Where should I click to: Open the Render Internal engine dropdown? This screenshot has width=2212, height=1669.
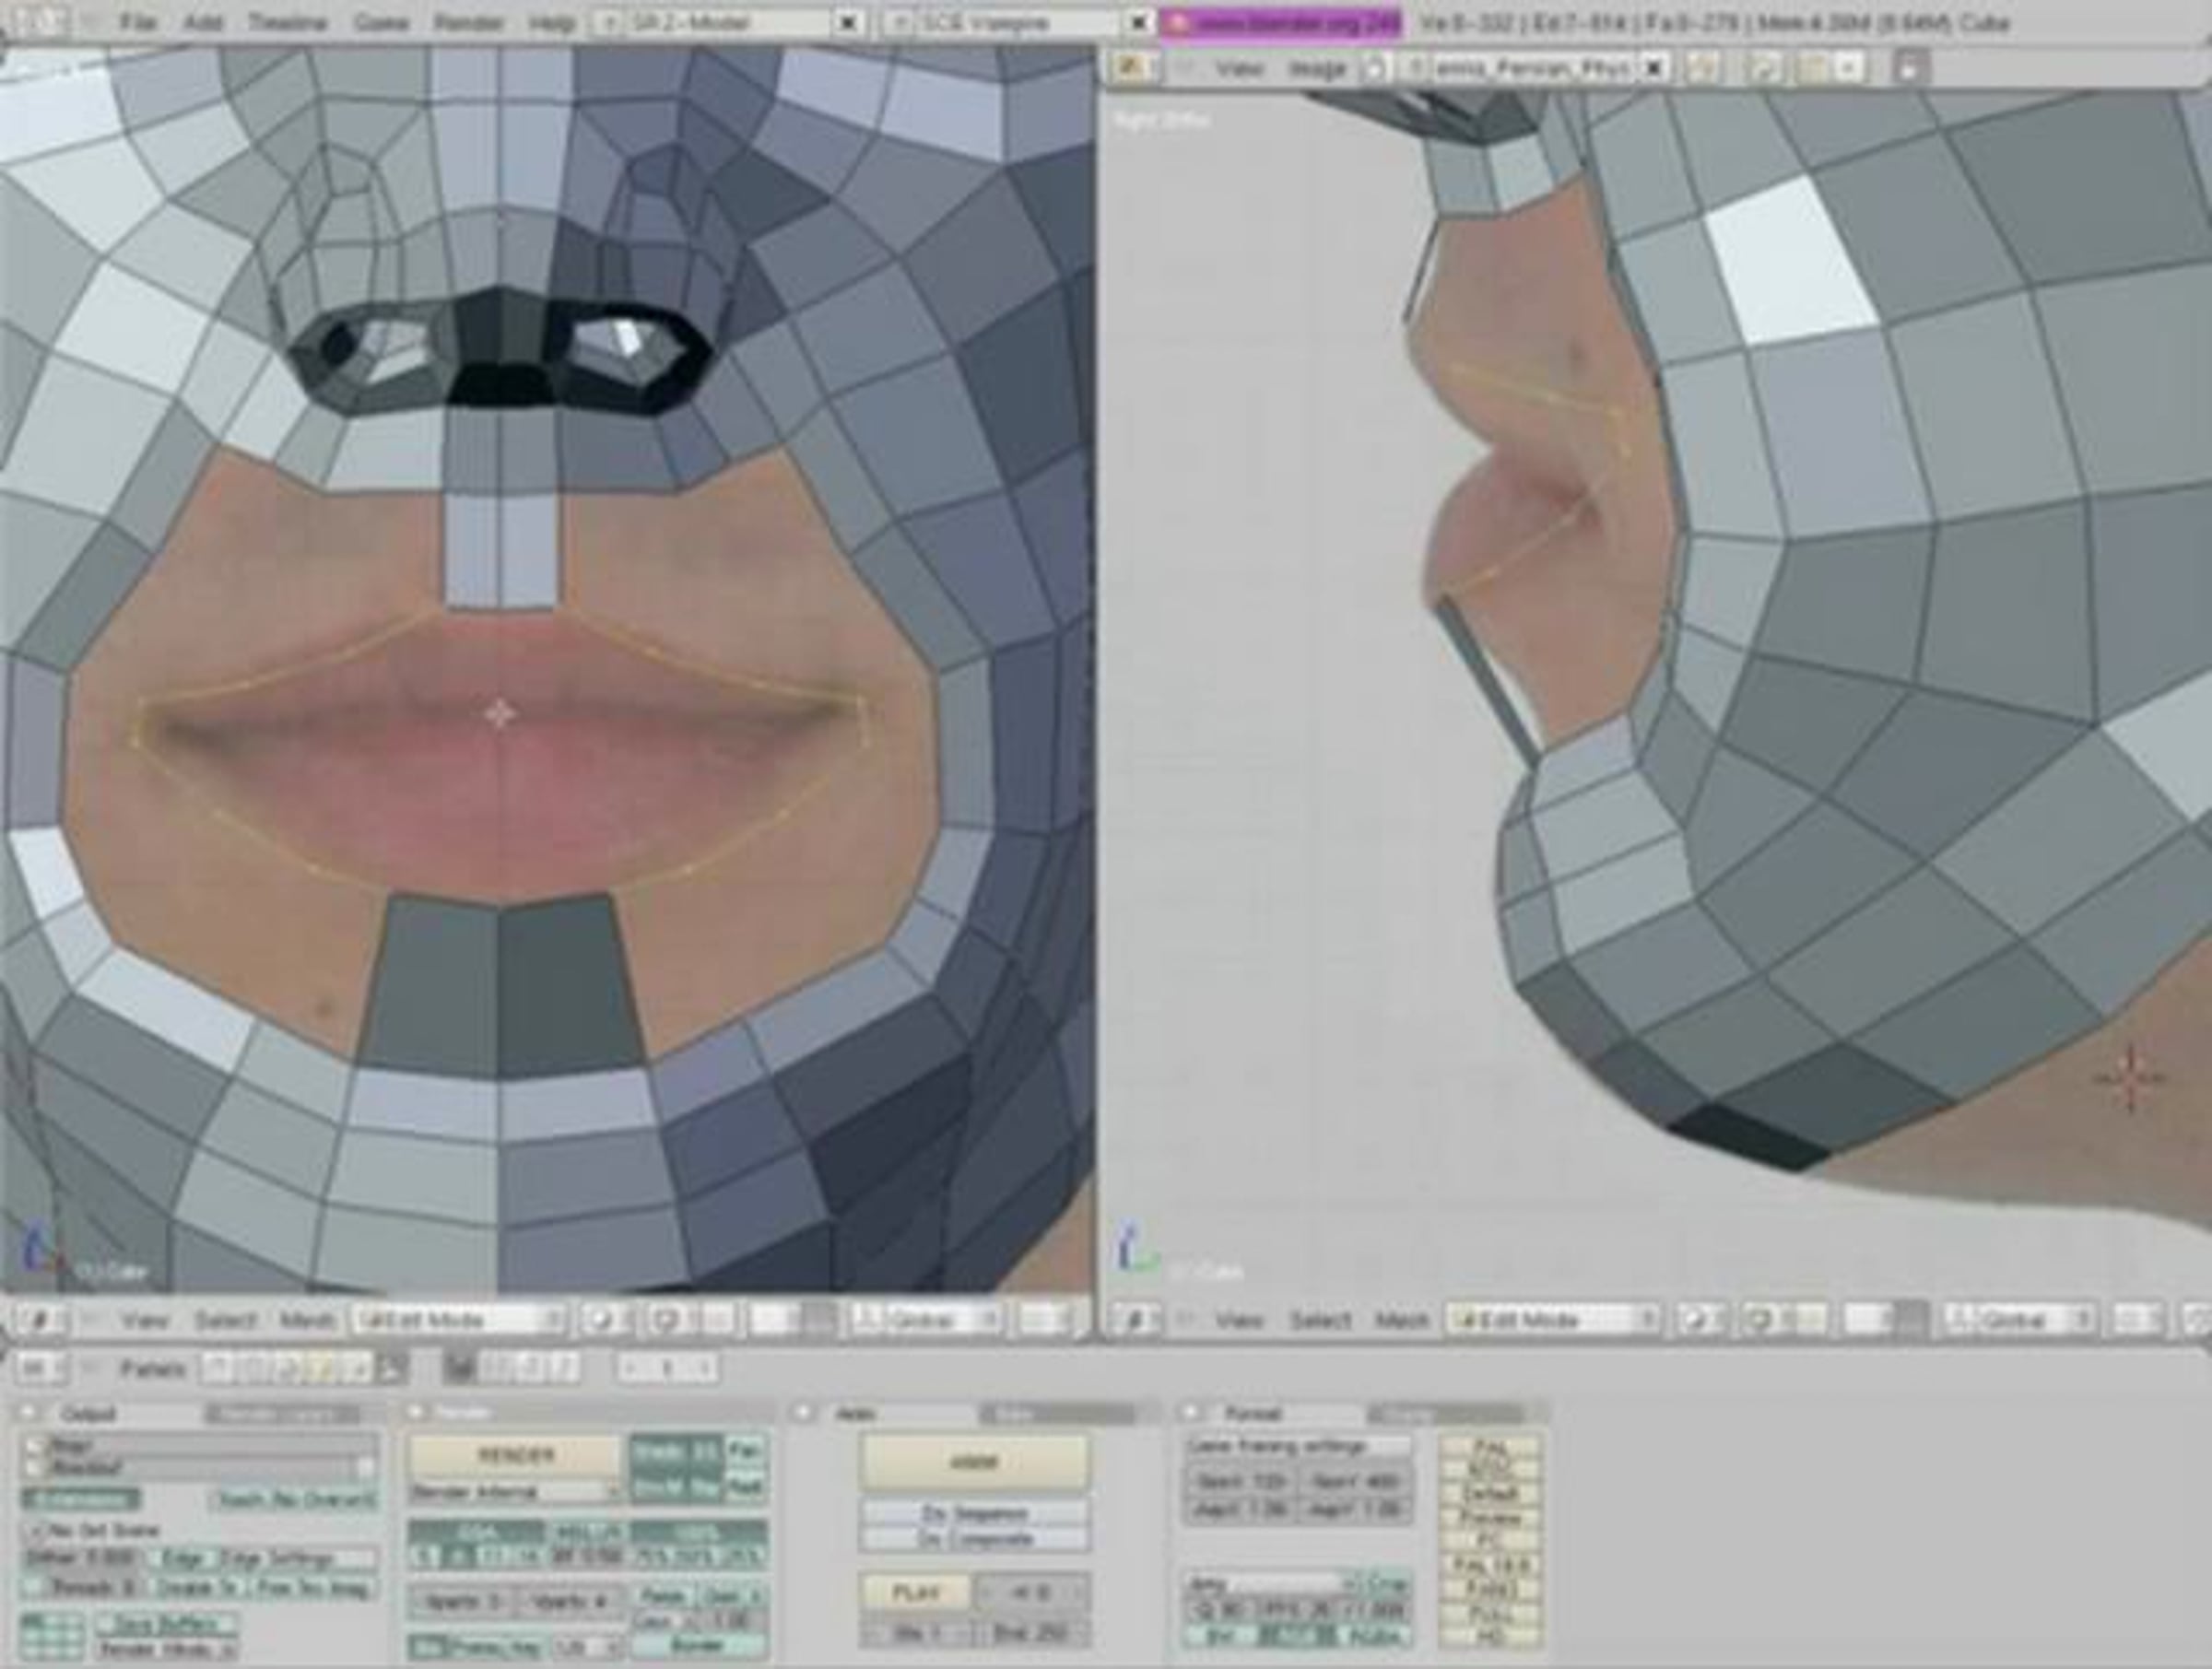(x=516, y=1492)
